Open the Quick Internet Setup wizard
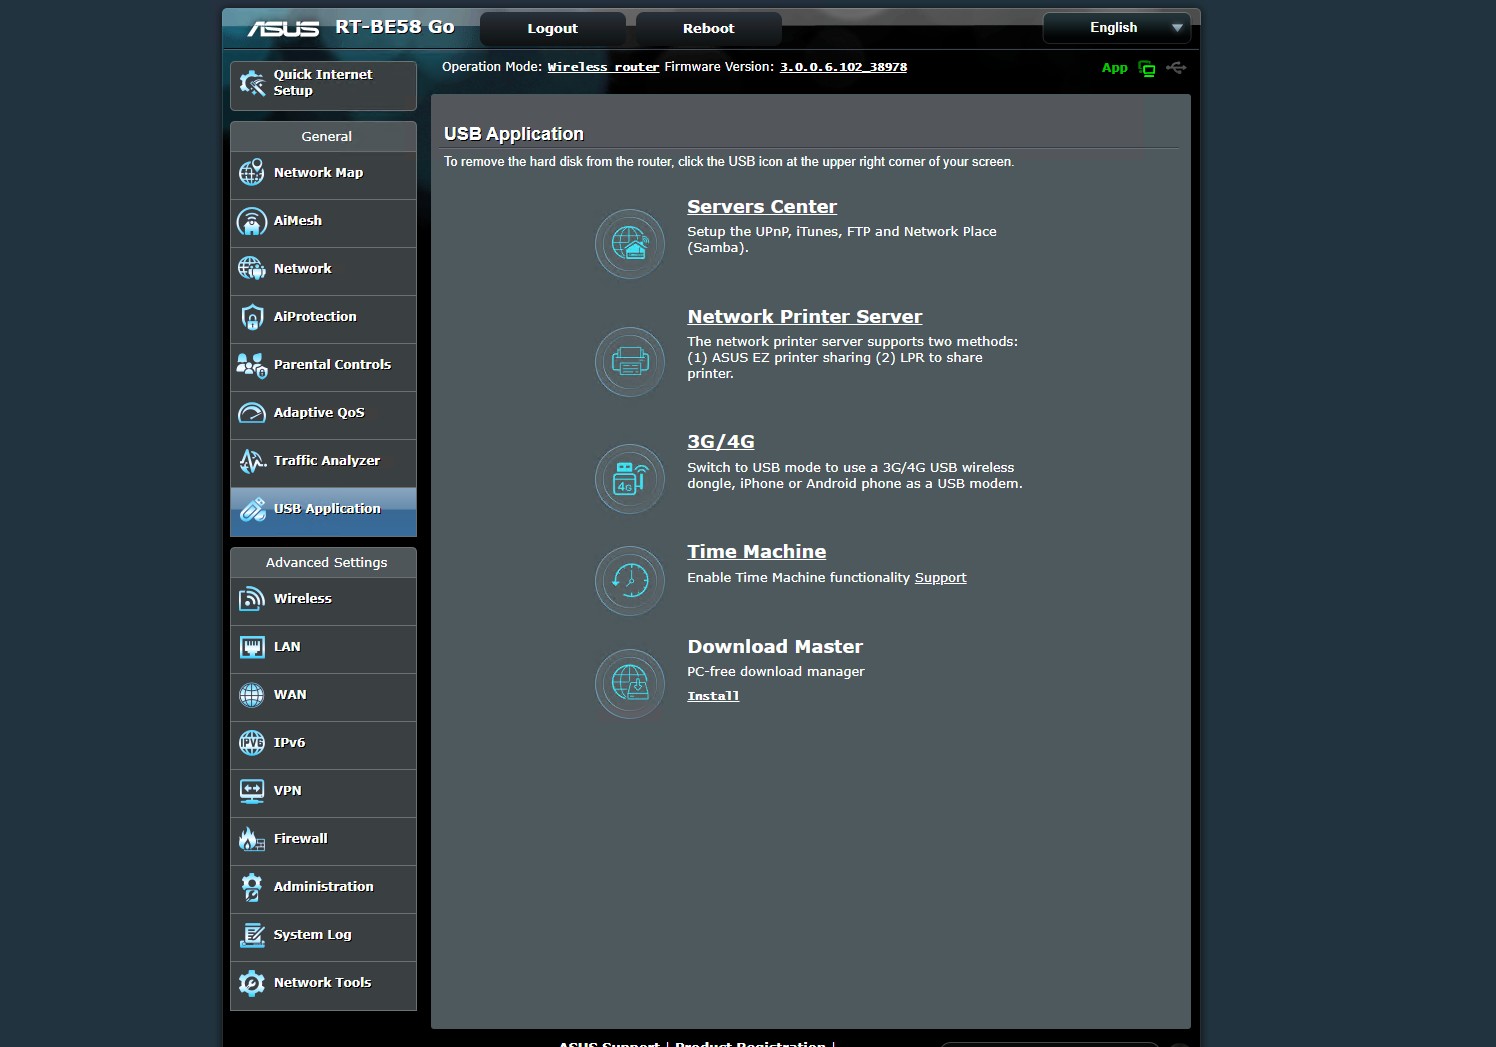The height and width of the screenshot is (1047, 1496). (x=323, y=84)
